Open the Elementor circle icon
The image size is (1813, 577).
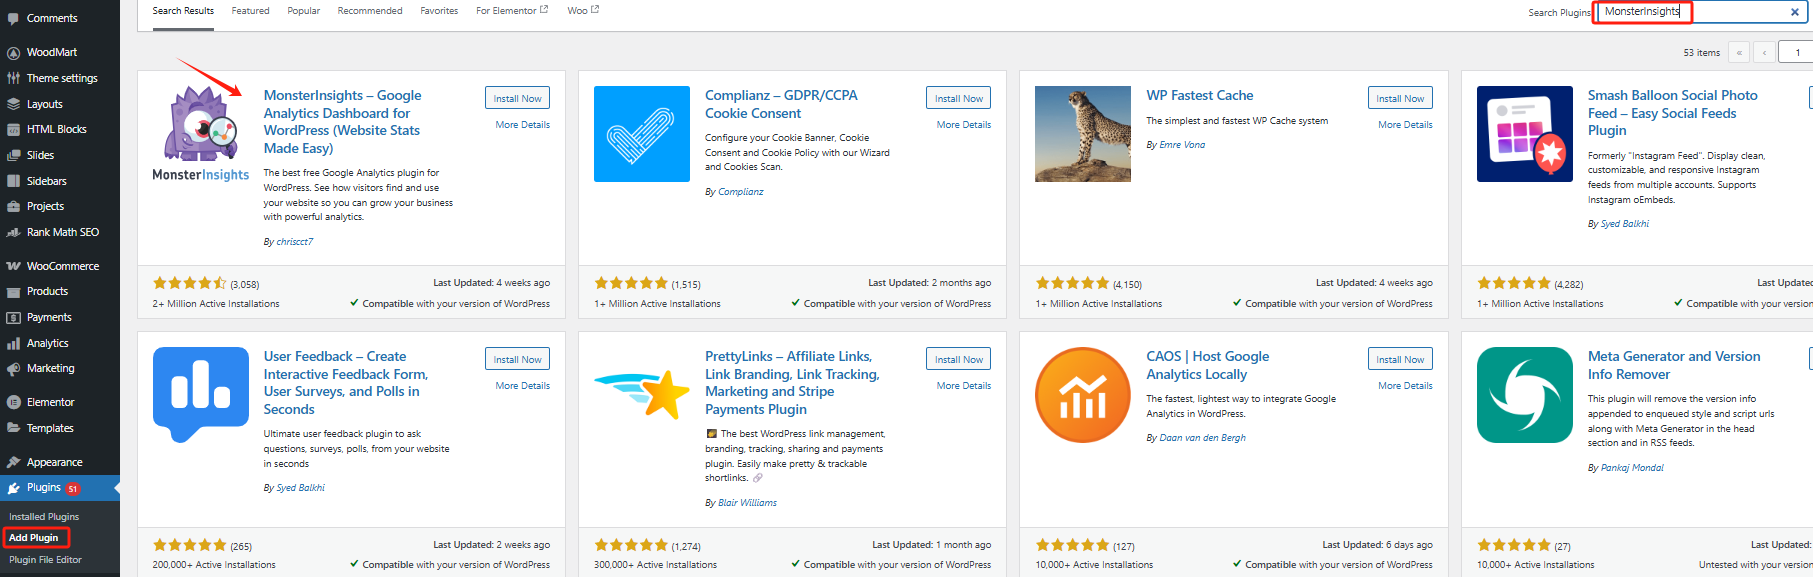click(x=13, y=402)
